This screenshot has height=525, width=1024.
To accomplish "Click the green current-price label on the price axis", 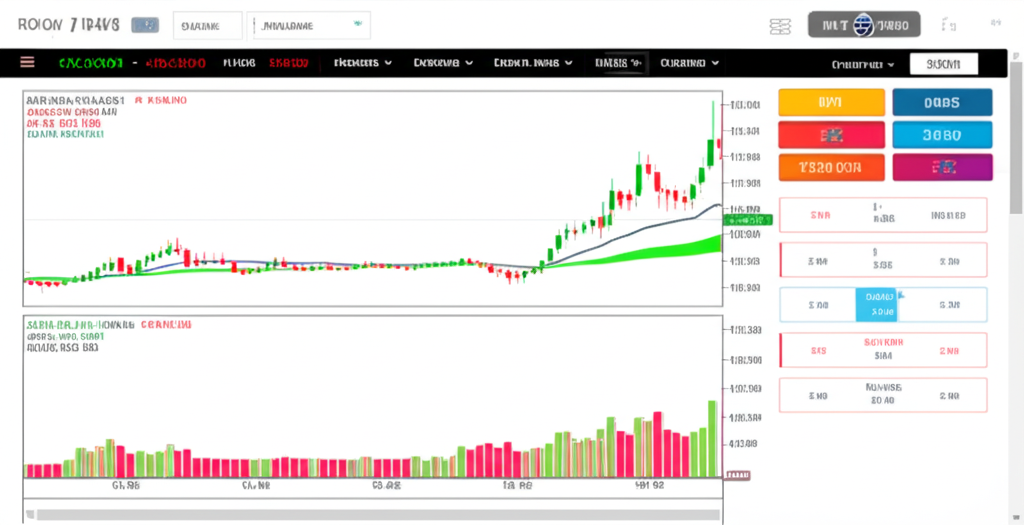I will 750,218.
